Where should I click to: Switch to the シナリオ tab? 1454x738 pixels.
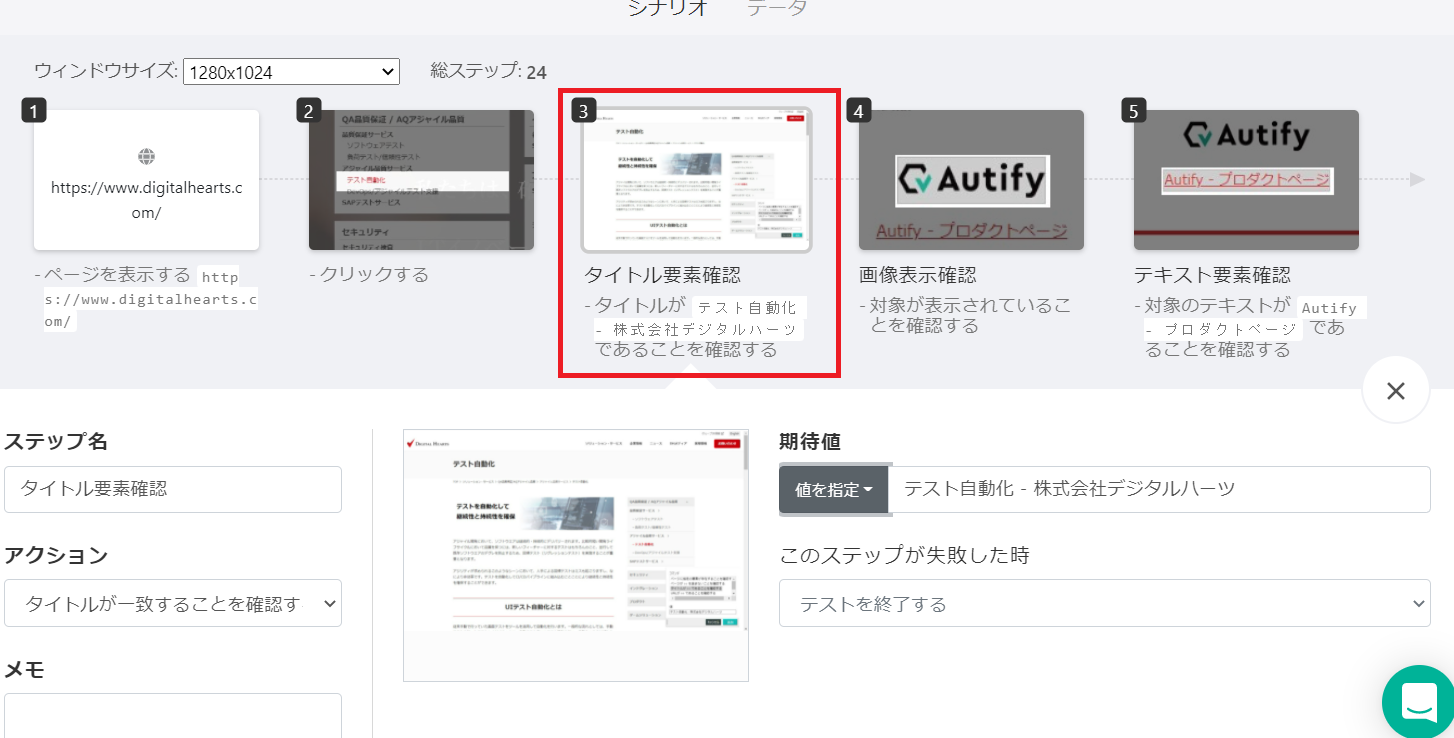click(x=668, y=8)
